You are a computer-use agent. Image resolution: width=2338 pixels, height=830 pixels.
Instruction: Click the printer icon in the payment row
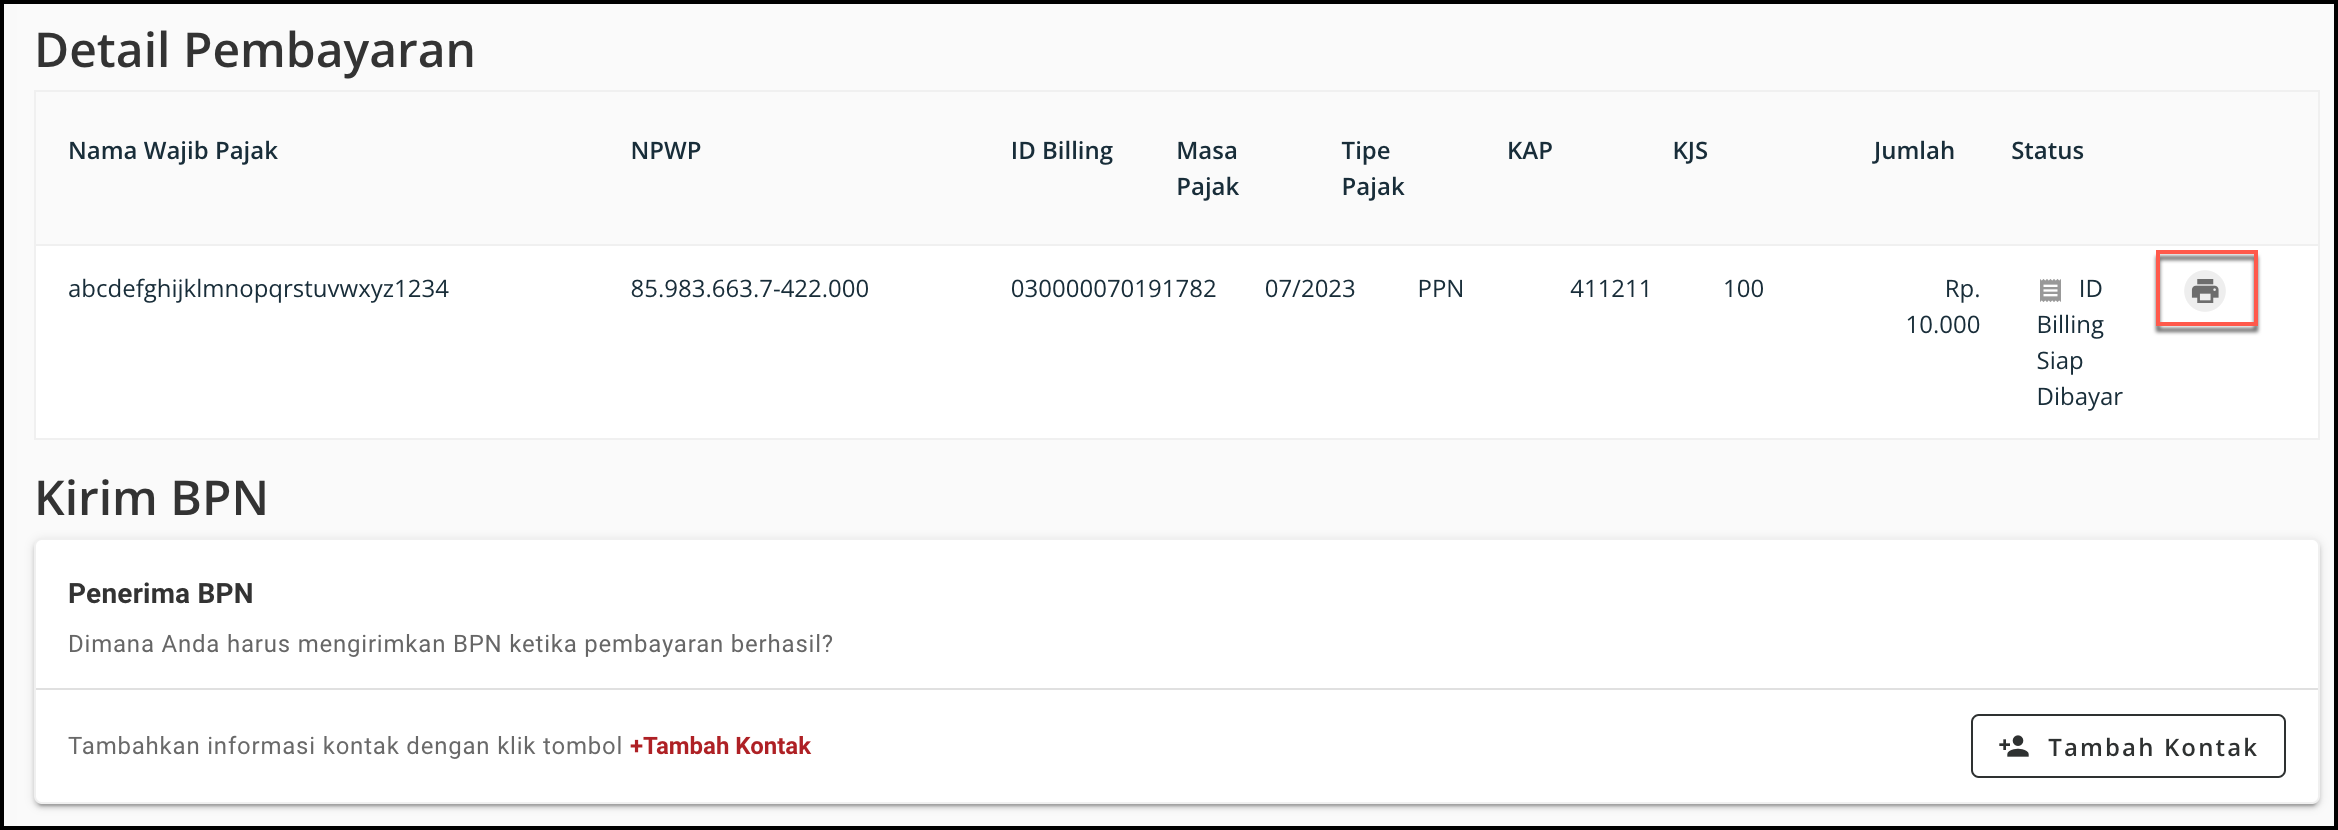pos(2205,291)
